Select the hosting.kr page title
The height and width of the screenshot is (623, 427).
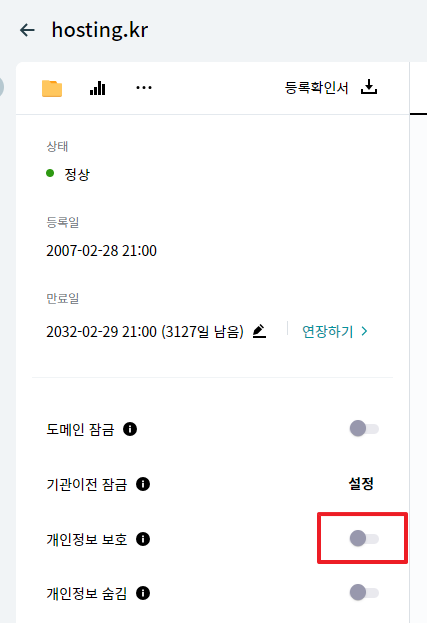(x=100, y=30)
